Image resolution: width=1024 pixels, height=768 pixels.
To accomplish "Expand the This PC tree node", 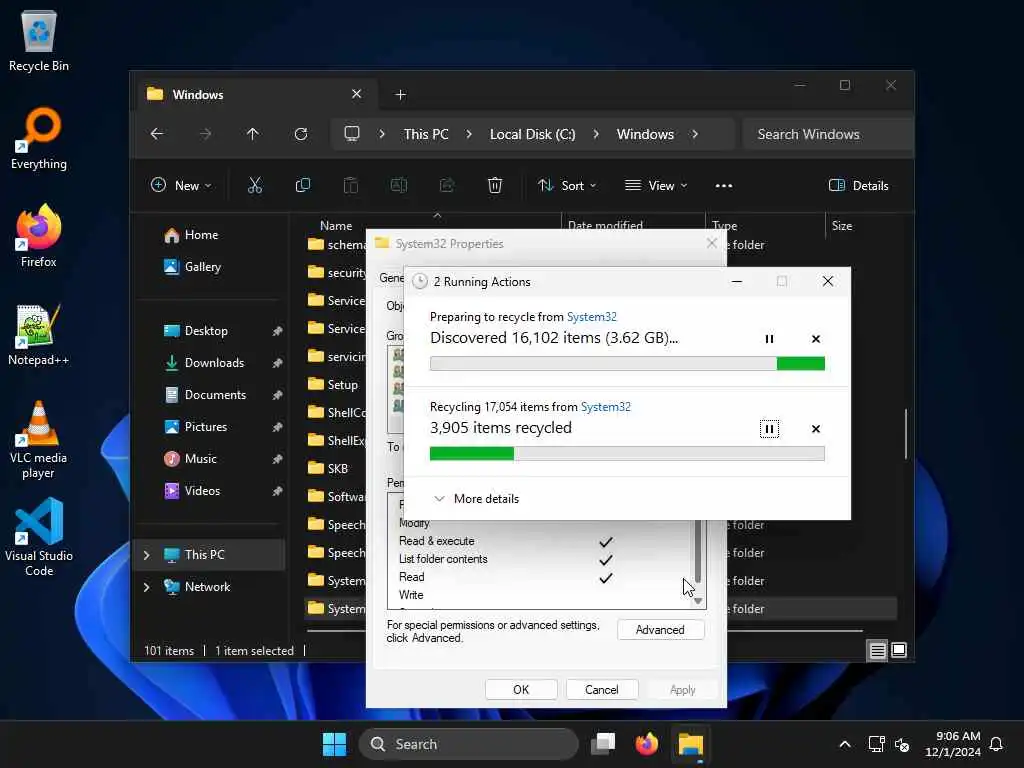I will [x=146, y=555].
